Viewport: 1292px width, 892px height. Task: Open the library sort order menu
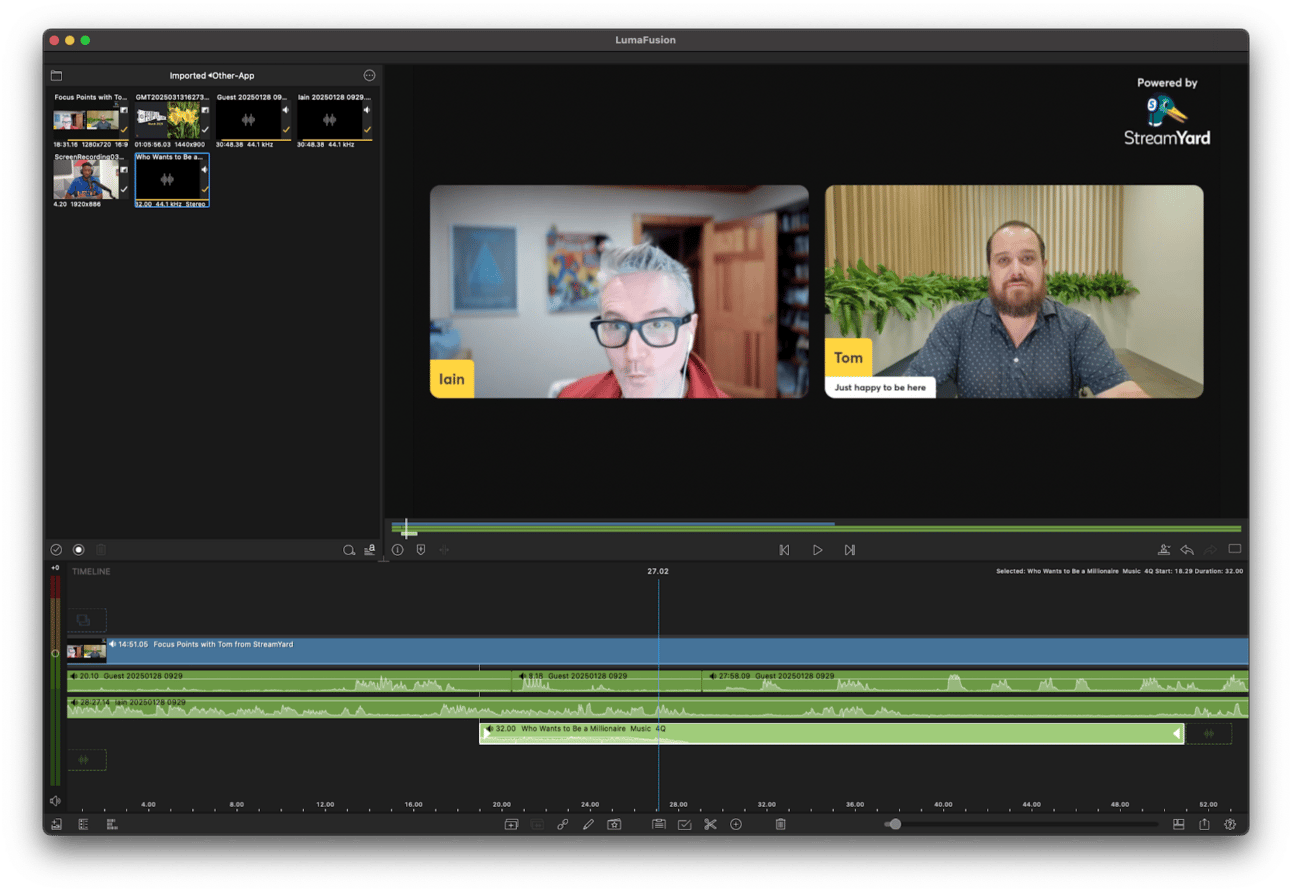pyautogui.click(x=370, y=550)
